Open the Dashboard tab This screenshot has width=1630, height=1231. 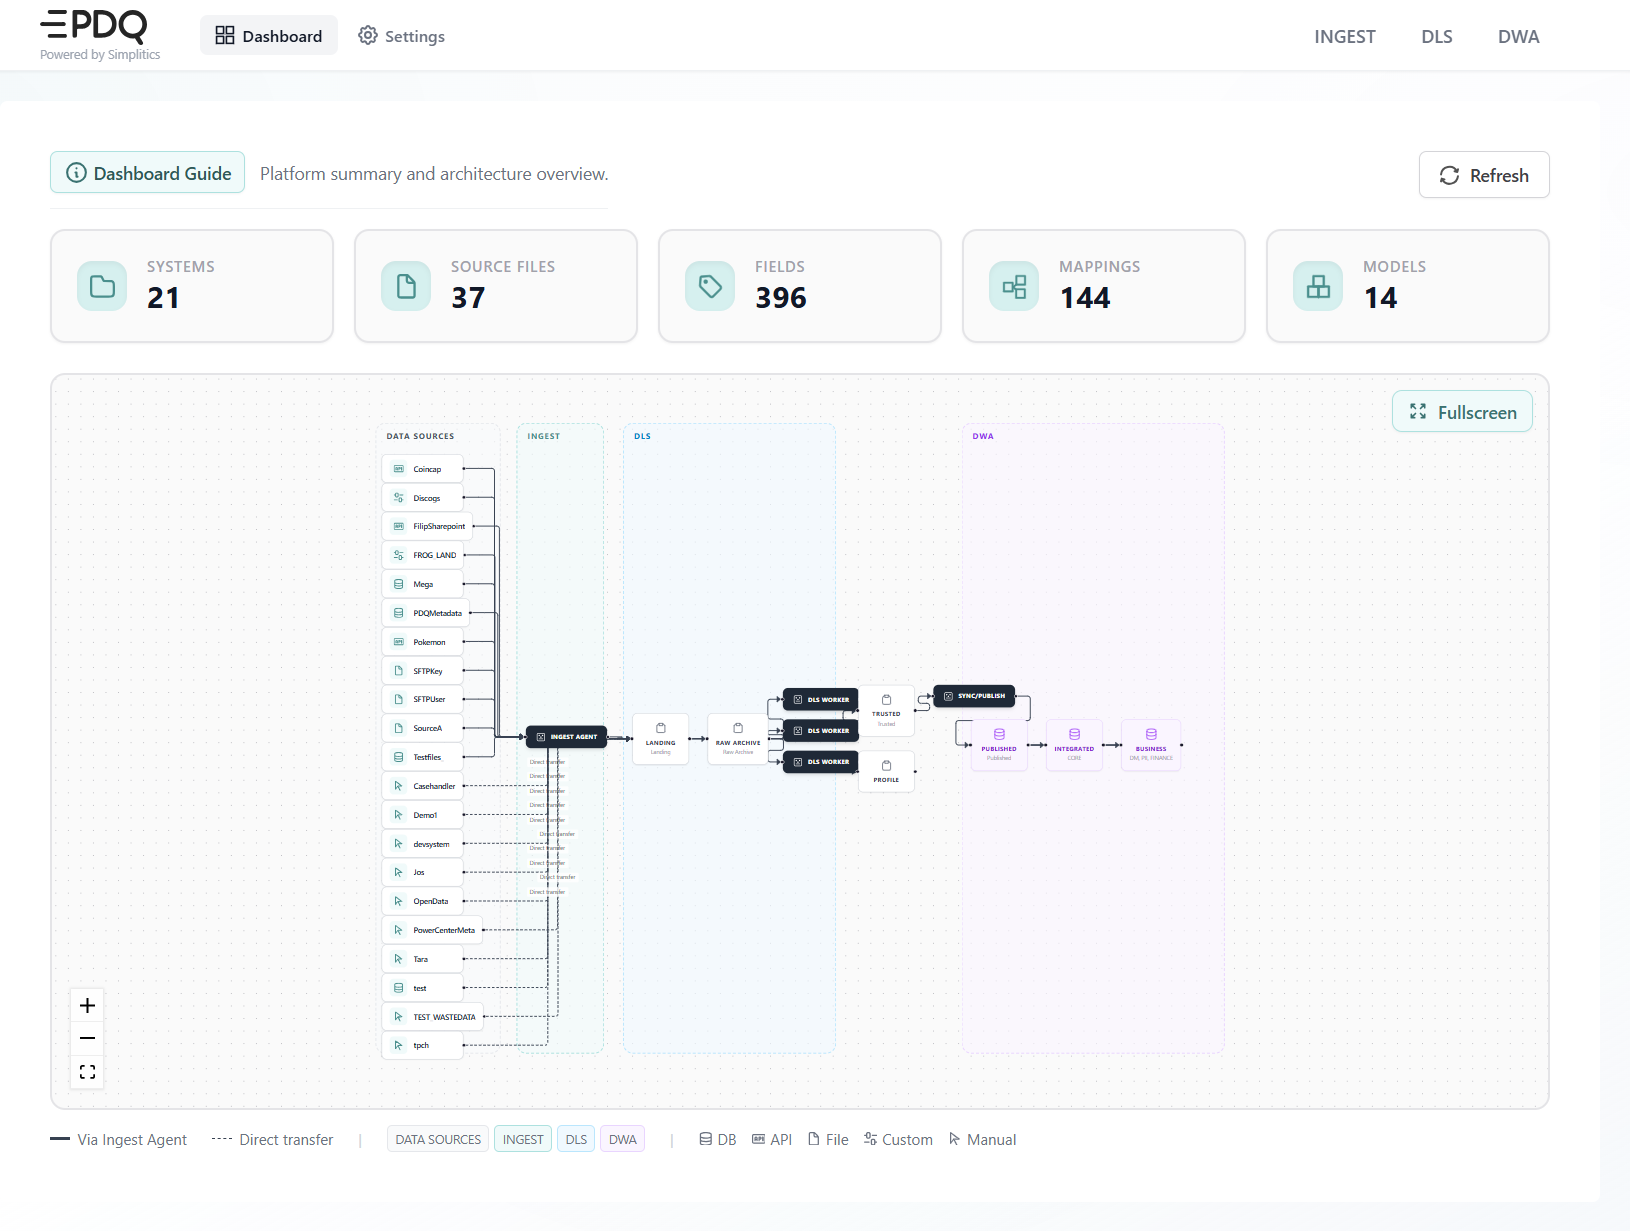[x=269, y=36]
